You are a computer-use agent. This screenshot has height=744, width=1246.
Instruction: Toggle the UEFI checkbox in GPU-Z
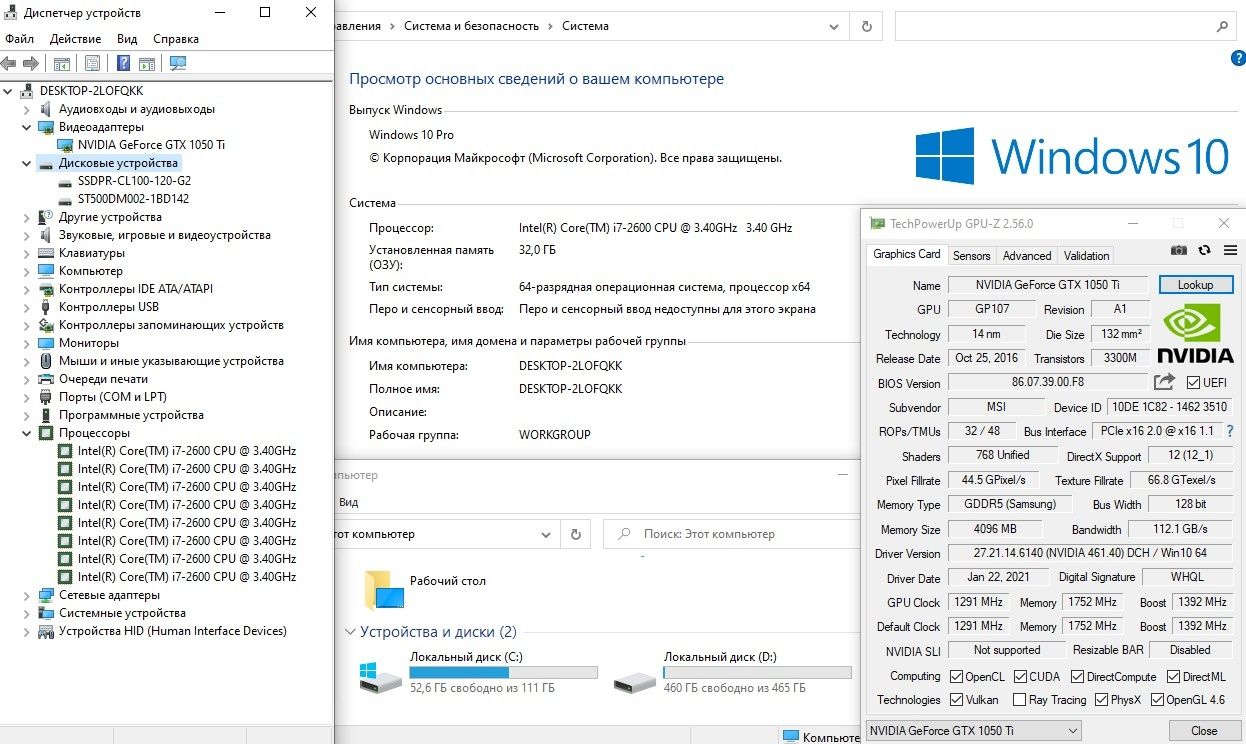click(x=1193, y=382)
